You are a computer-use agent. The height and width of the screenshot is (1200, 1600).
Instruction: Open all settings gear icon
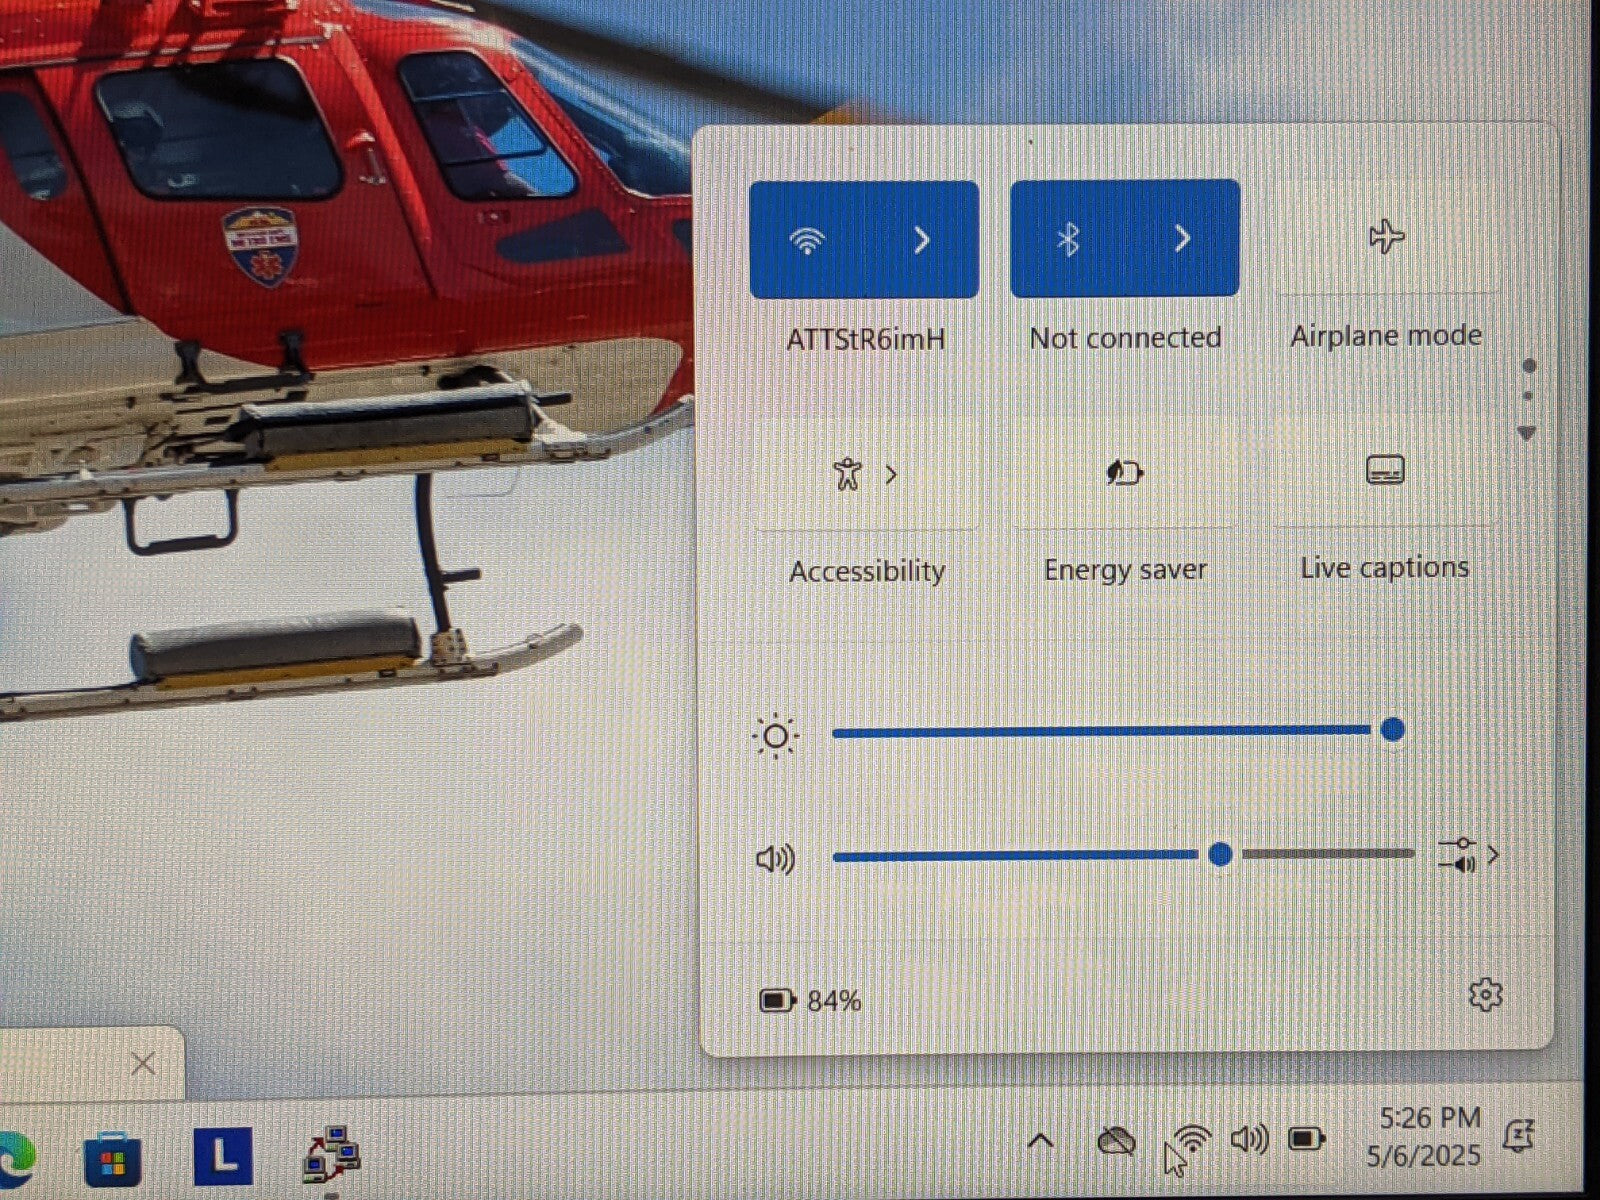[x=1485, y=995]
